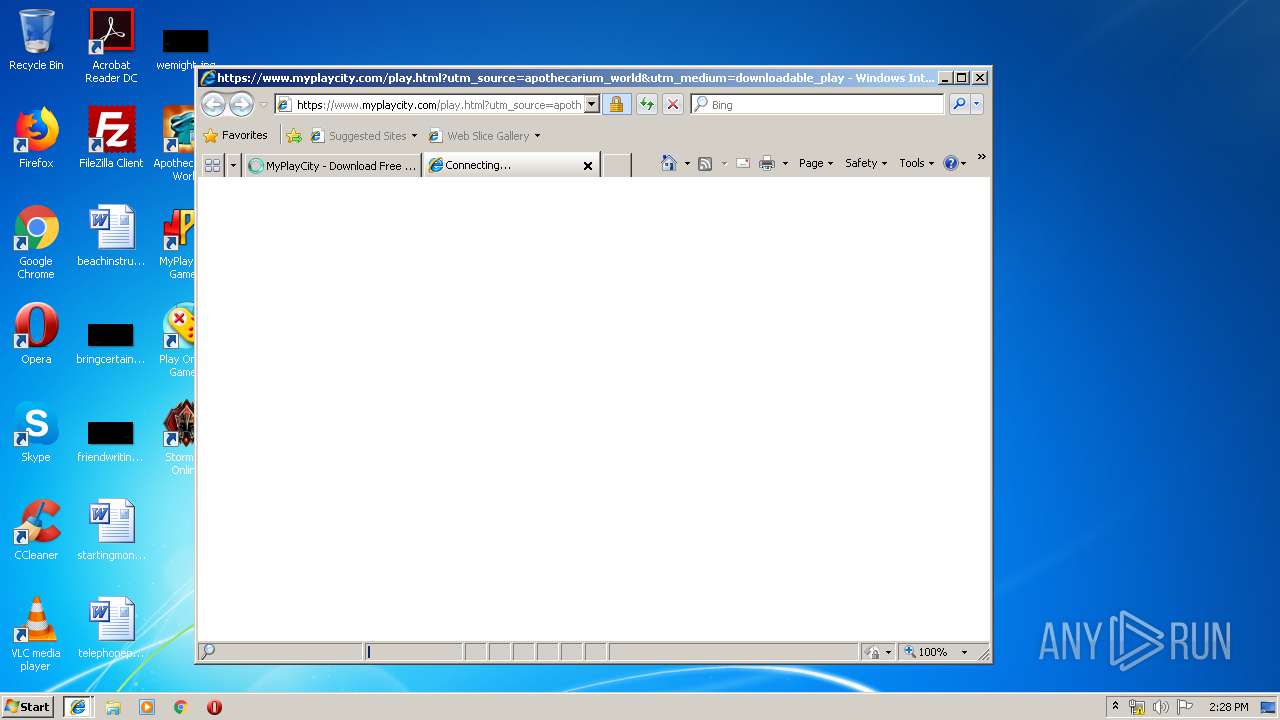This screenshot has width=1280, height=720.
Task: Select the Opera desktop shortcut
Action: tap(36, 334)
